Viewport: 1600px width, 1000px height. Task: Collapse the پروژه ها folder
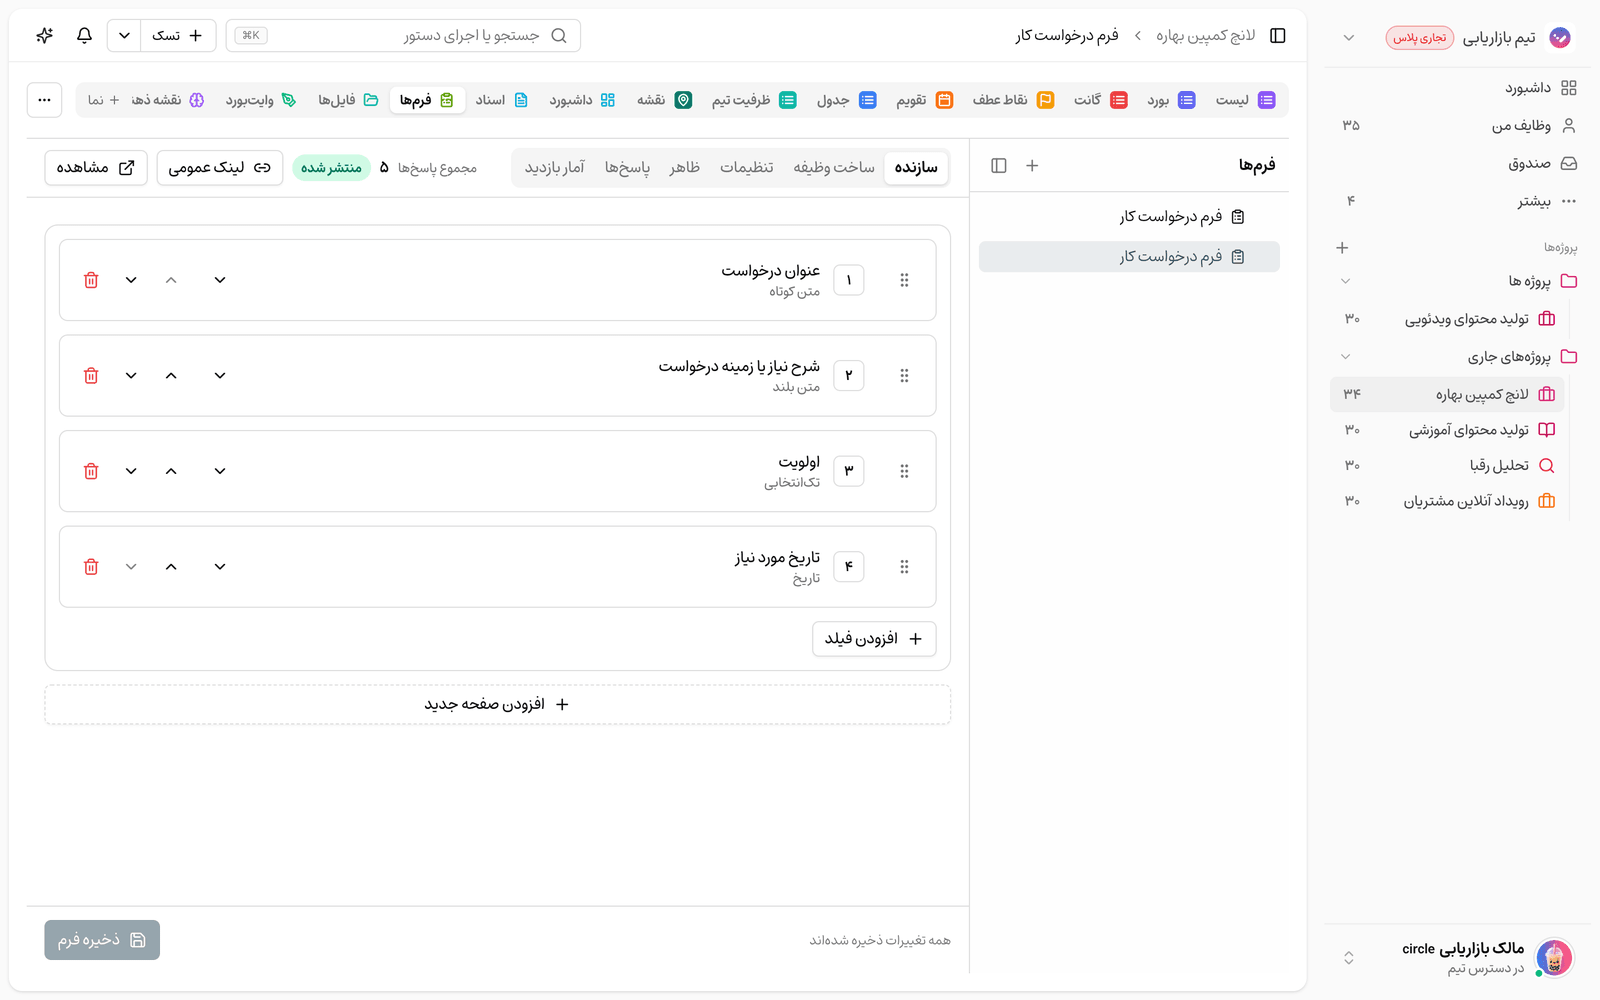coord(1345,281)
